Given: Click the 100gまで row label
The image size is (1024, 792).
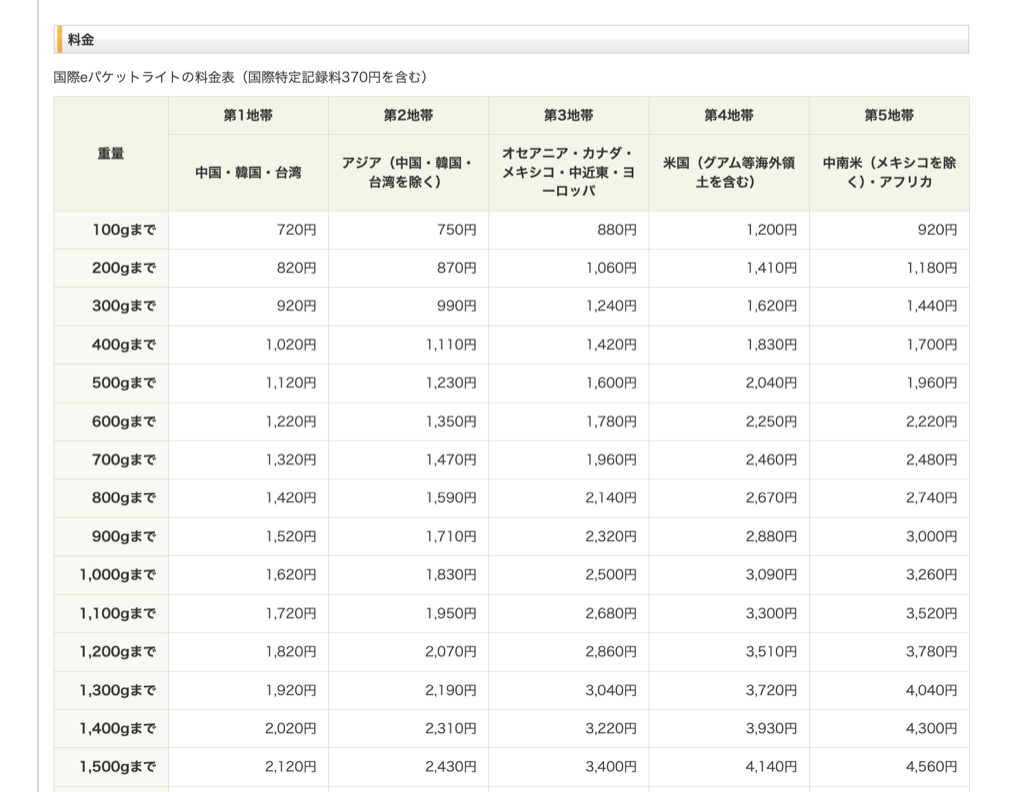Looking at the screenshot, I should 124,230.
